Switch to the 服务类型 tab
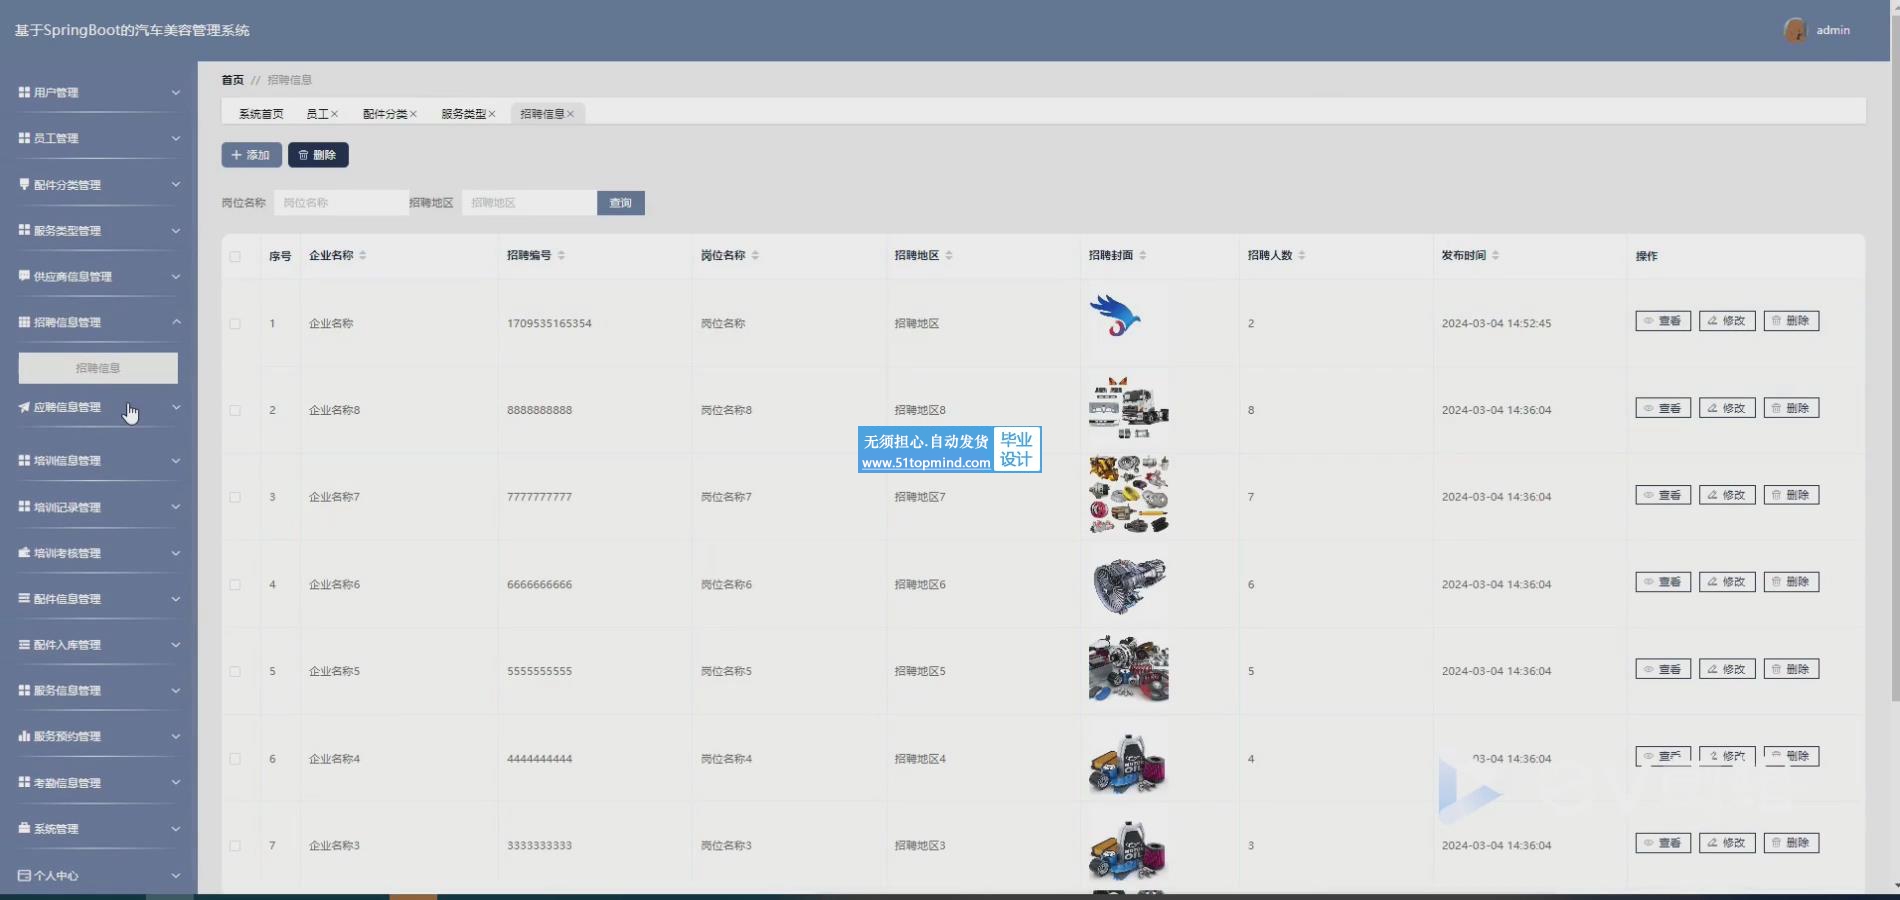The height and width of the screenshot is (900, 1900). coord(464,114)
